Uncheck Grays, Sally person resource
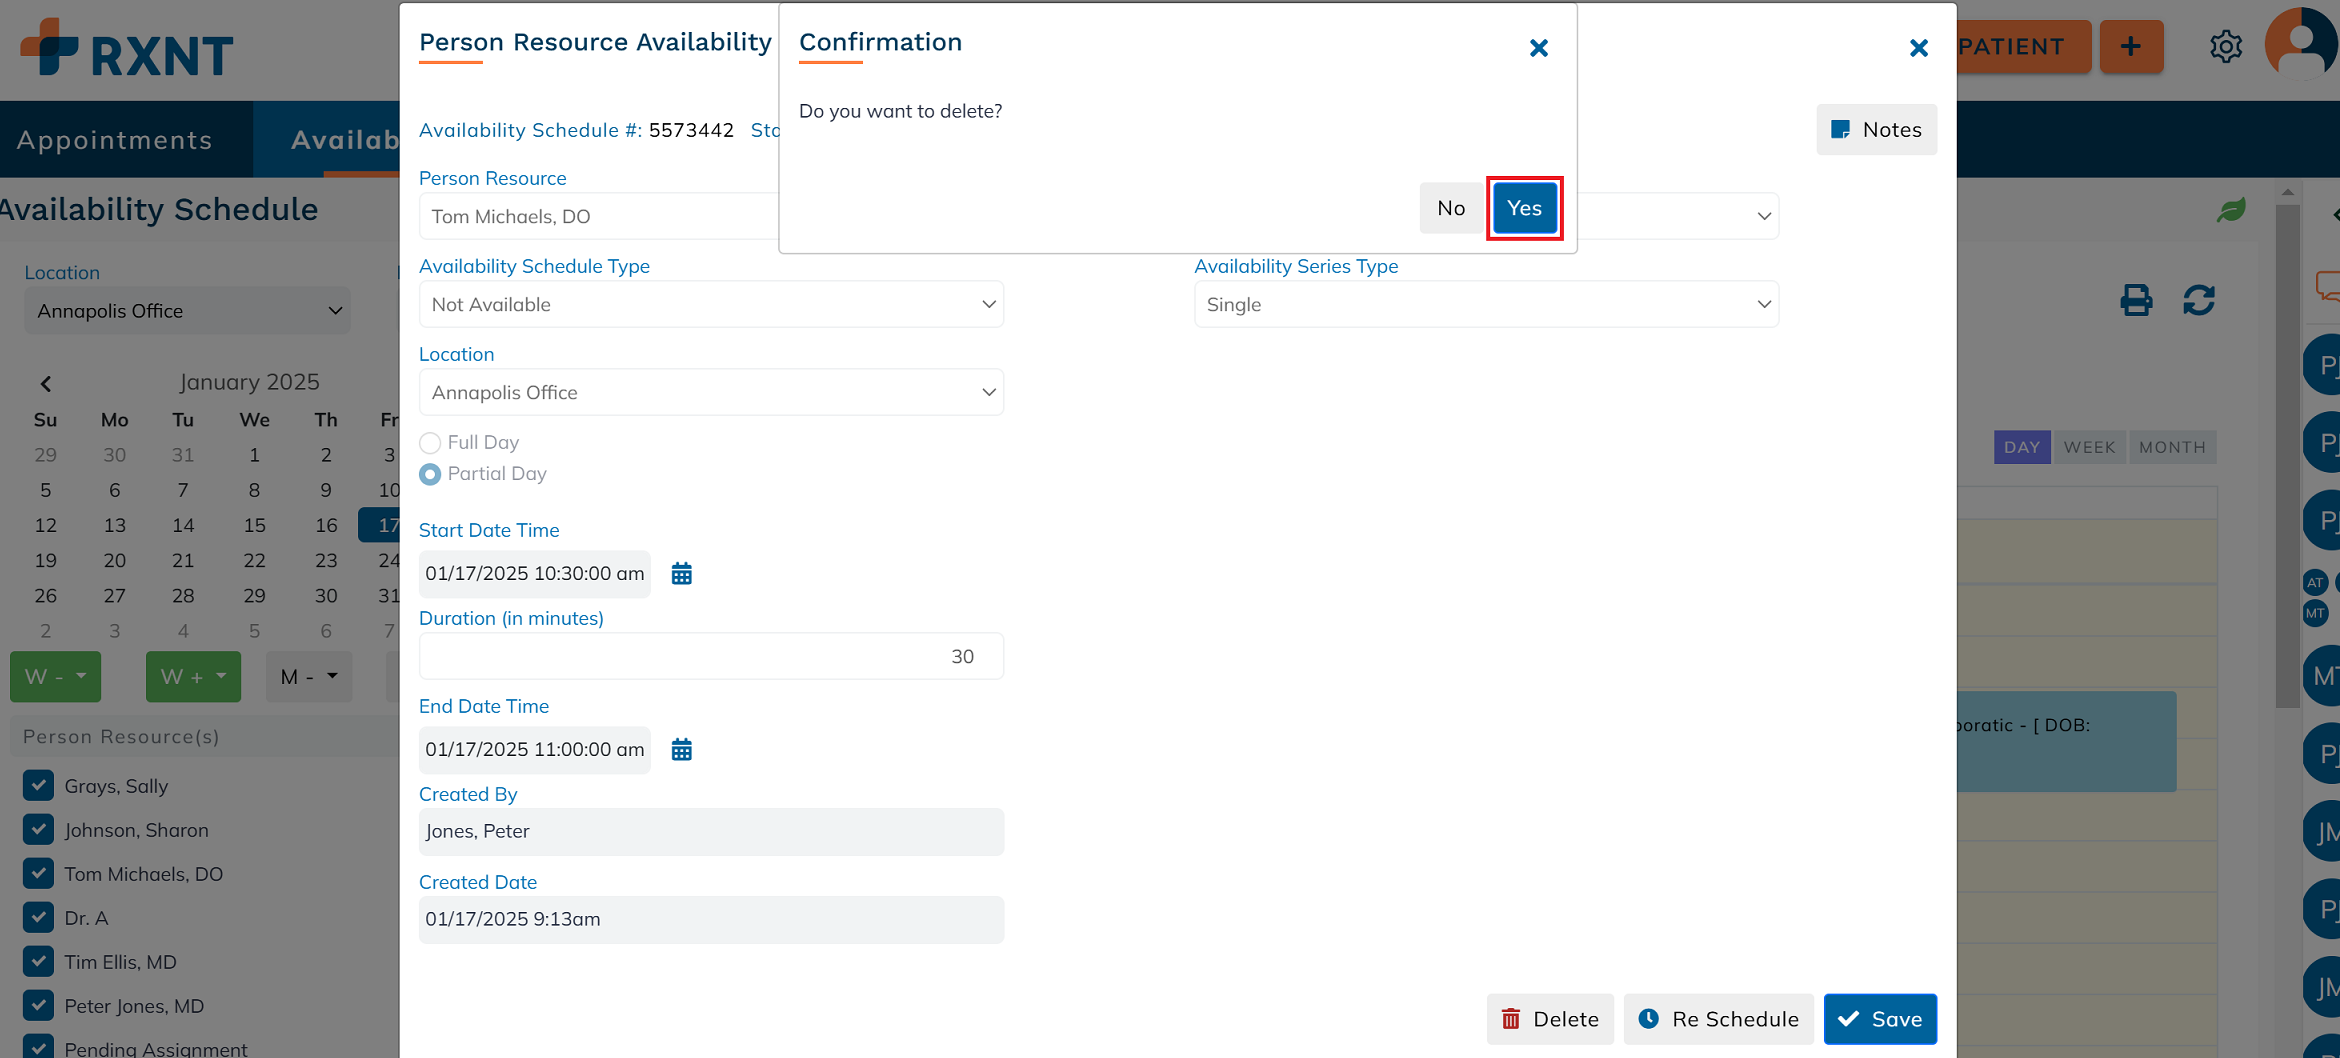Image resolution: width=2340 pixels, height=1058 pixels. click(x=39, y=786)
